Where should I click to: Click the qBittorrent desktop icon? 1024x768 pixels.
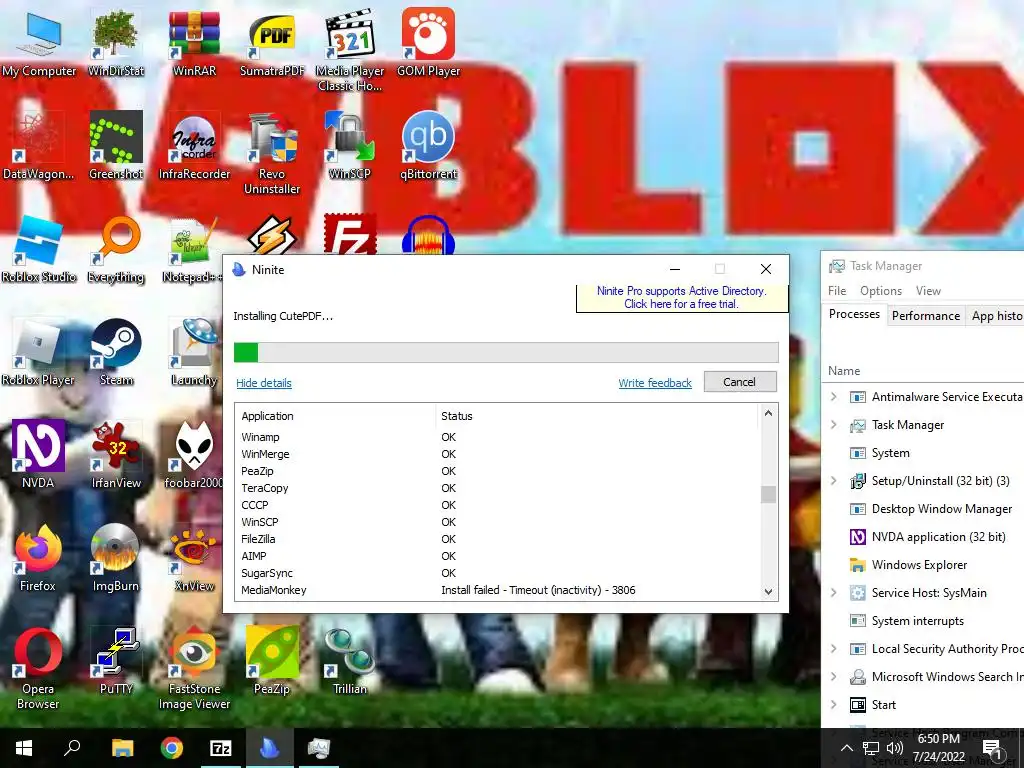click(428, 146)
